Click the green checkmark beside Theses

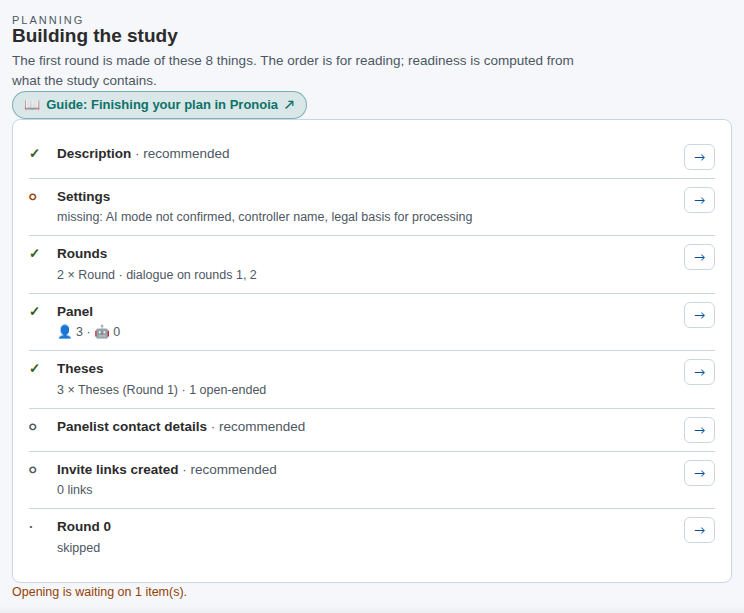click(x=34, y=369)
